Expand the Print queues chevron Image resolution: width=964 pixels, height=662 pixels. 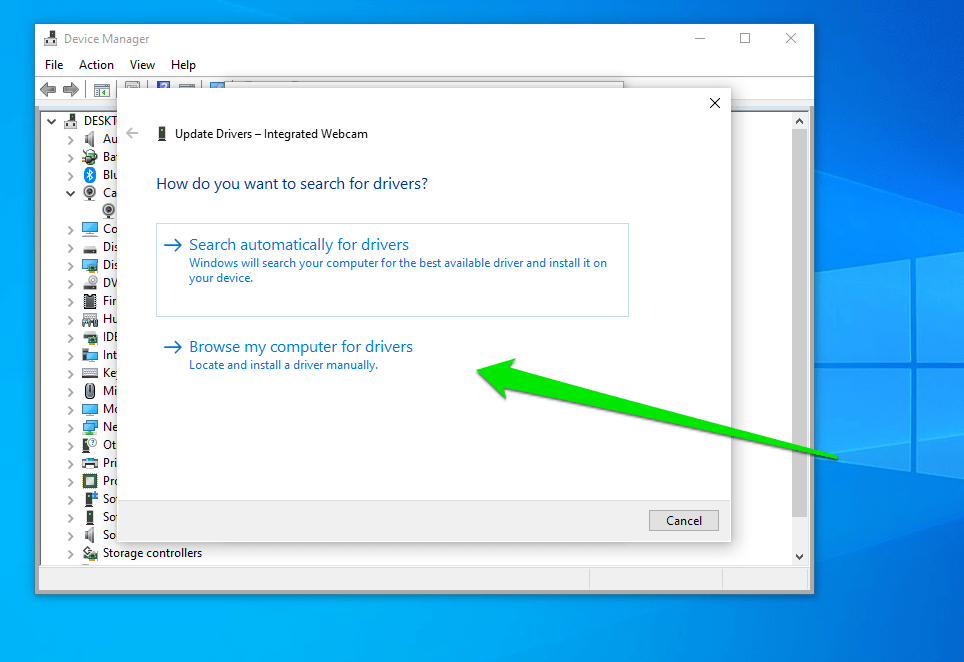70,463
